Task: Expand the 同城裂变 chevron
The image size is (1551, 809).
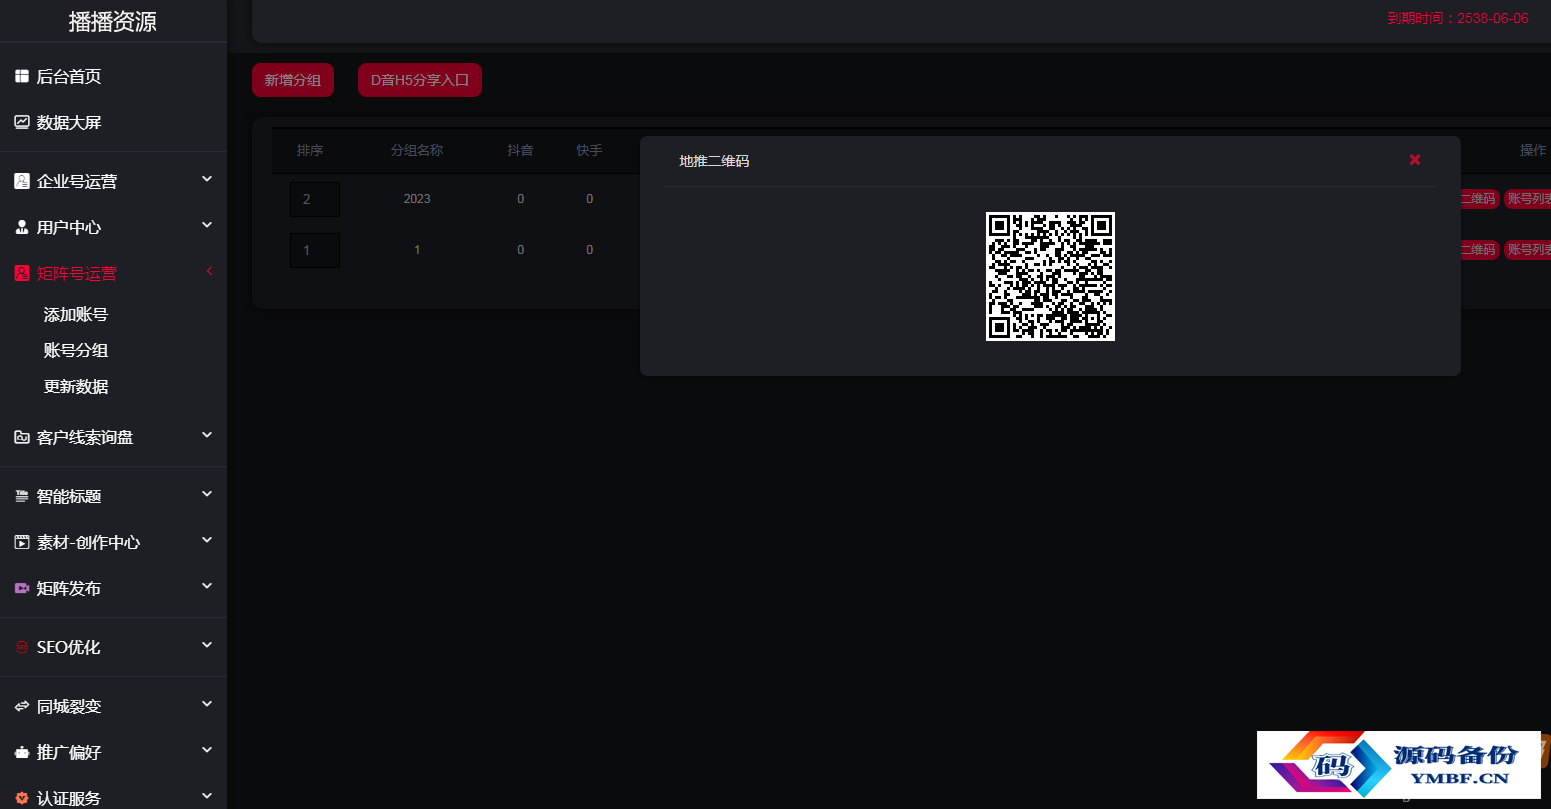Action: pos(207,704)
